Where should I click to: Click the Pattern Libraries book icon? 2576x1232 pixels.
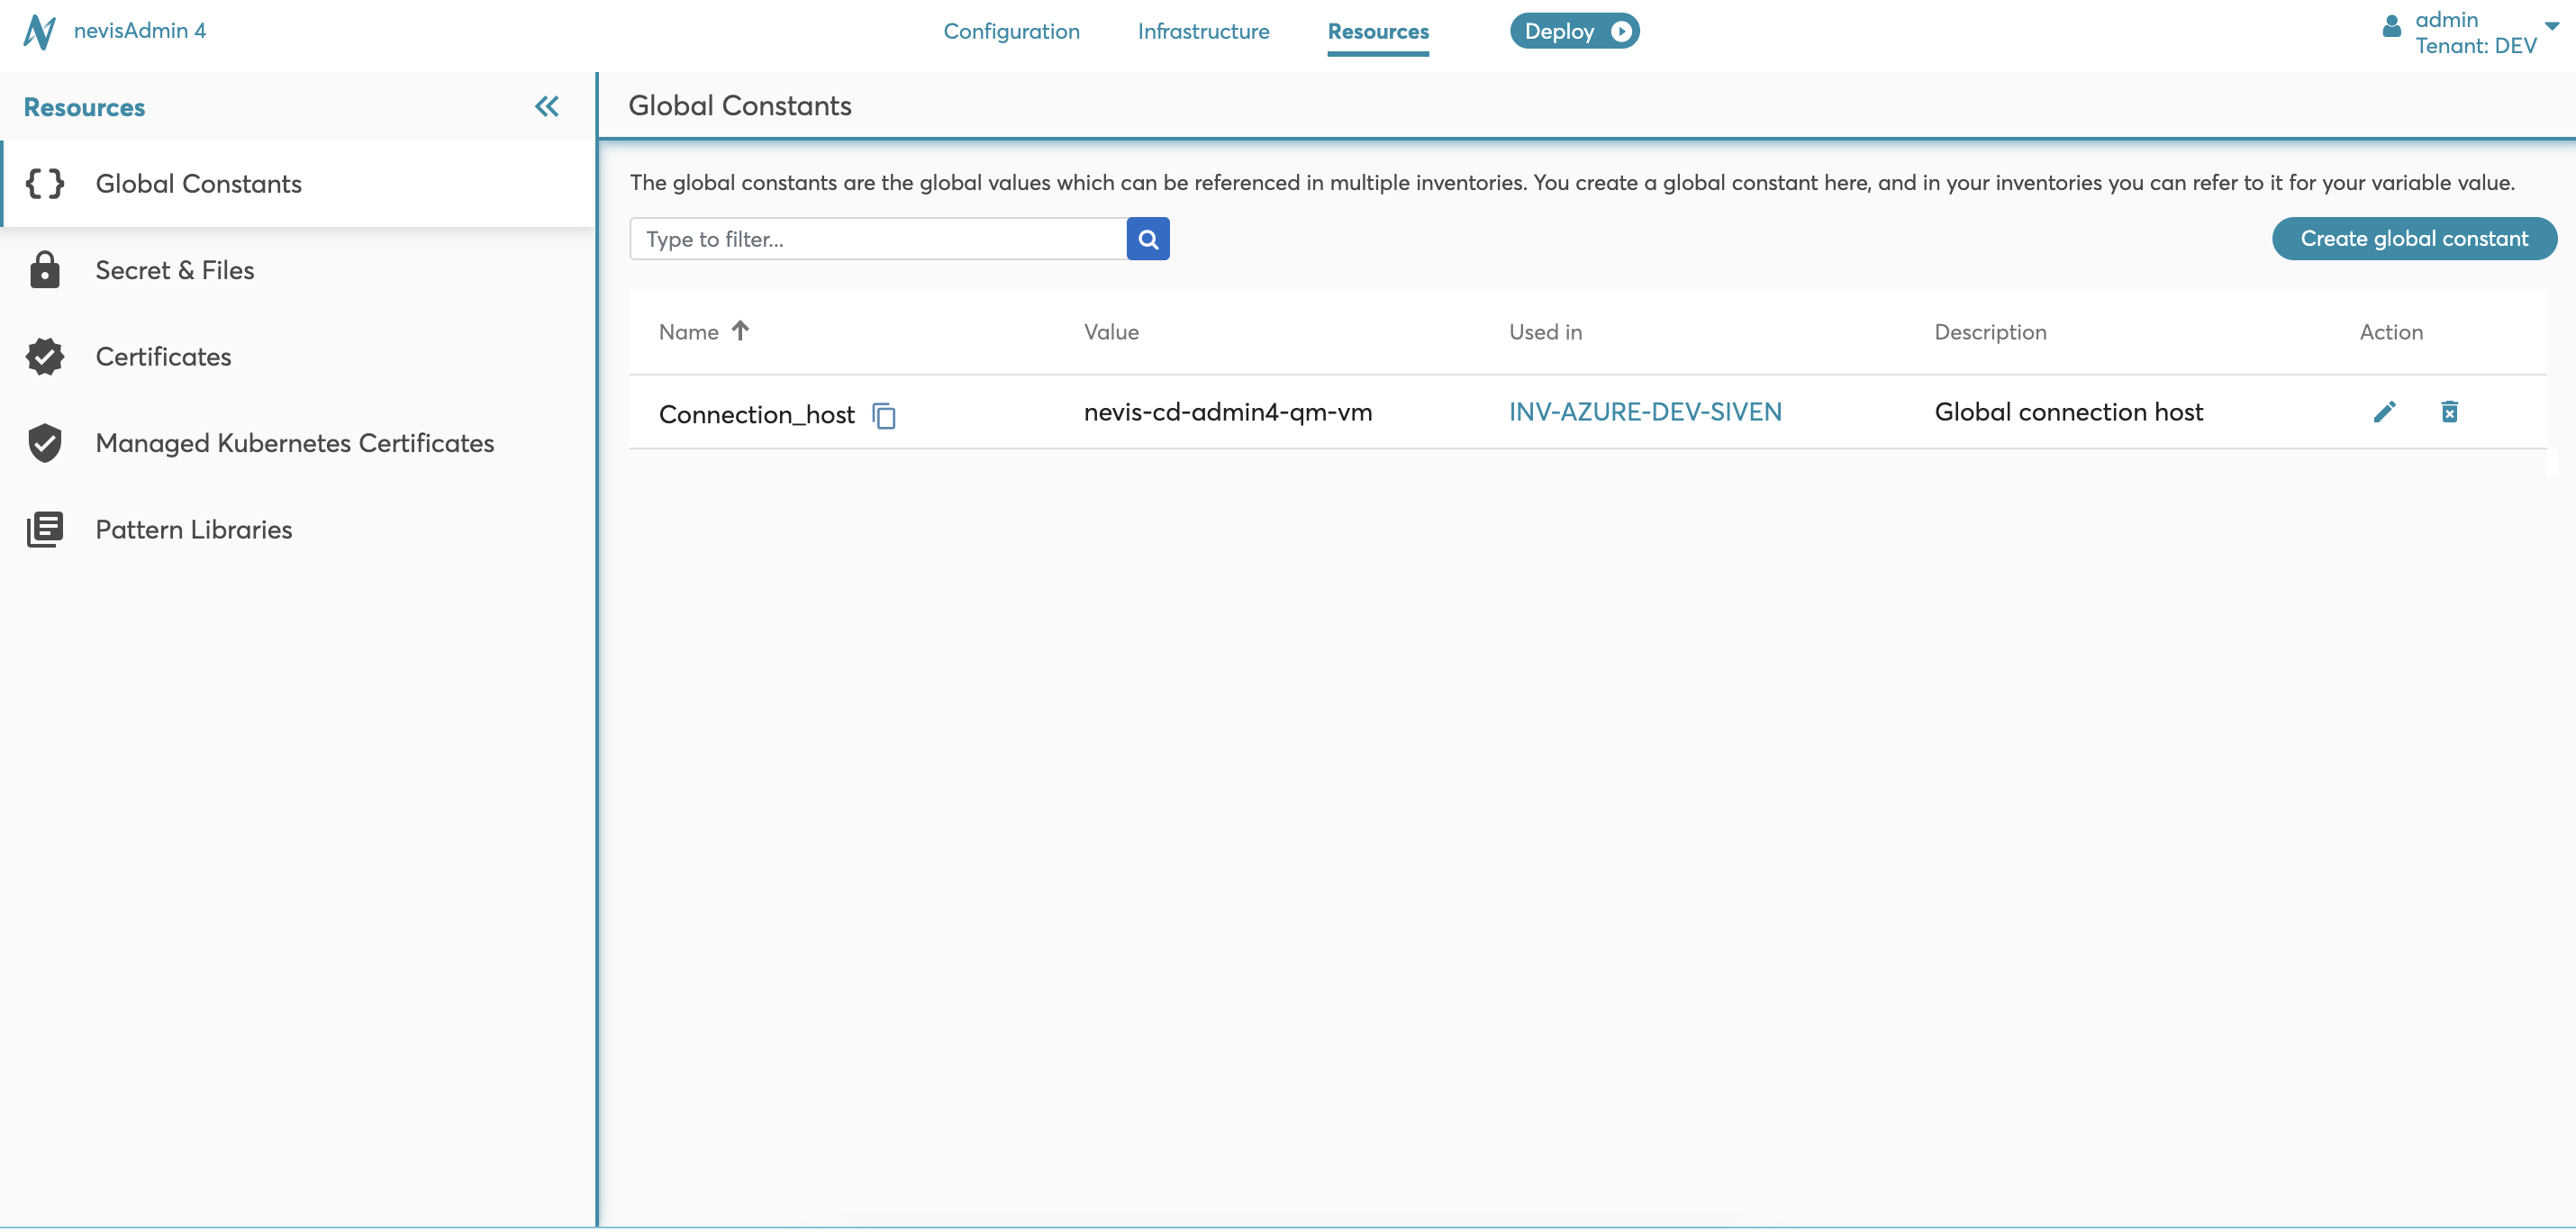point(45,529)
